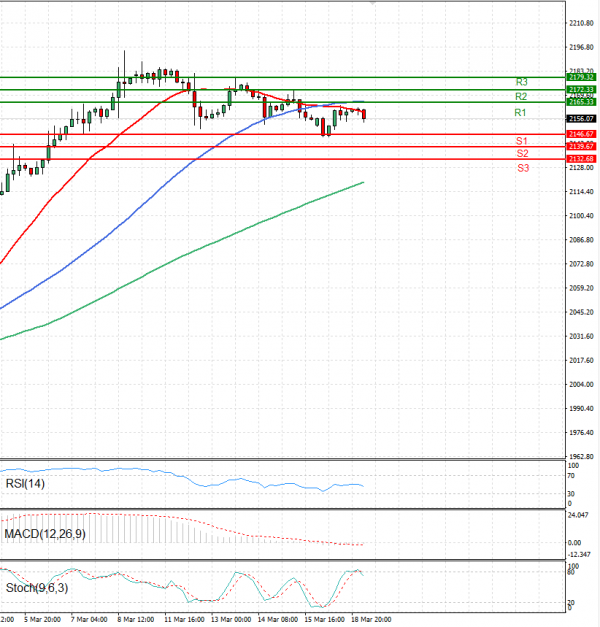Viewport: 600px width, 627px height.
Task: Click the 1962.80 price axis value
Action: coord(581,456)
